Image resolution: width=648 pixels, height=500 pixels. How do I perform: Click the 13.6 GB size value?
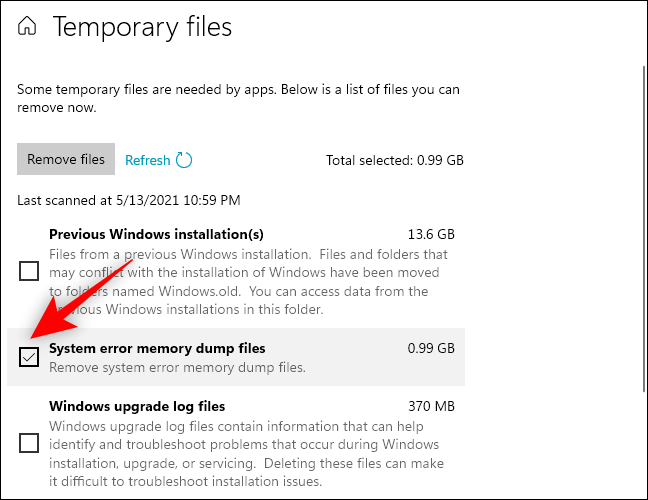431,234
